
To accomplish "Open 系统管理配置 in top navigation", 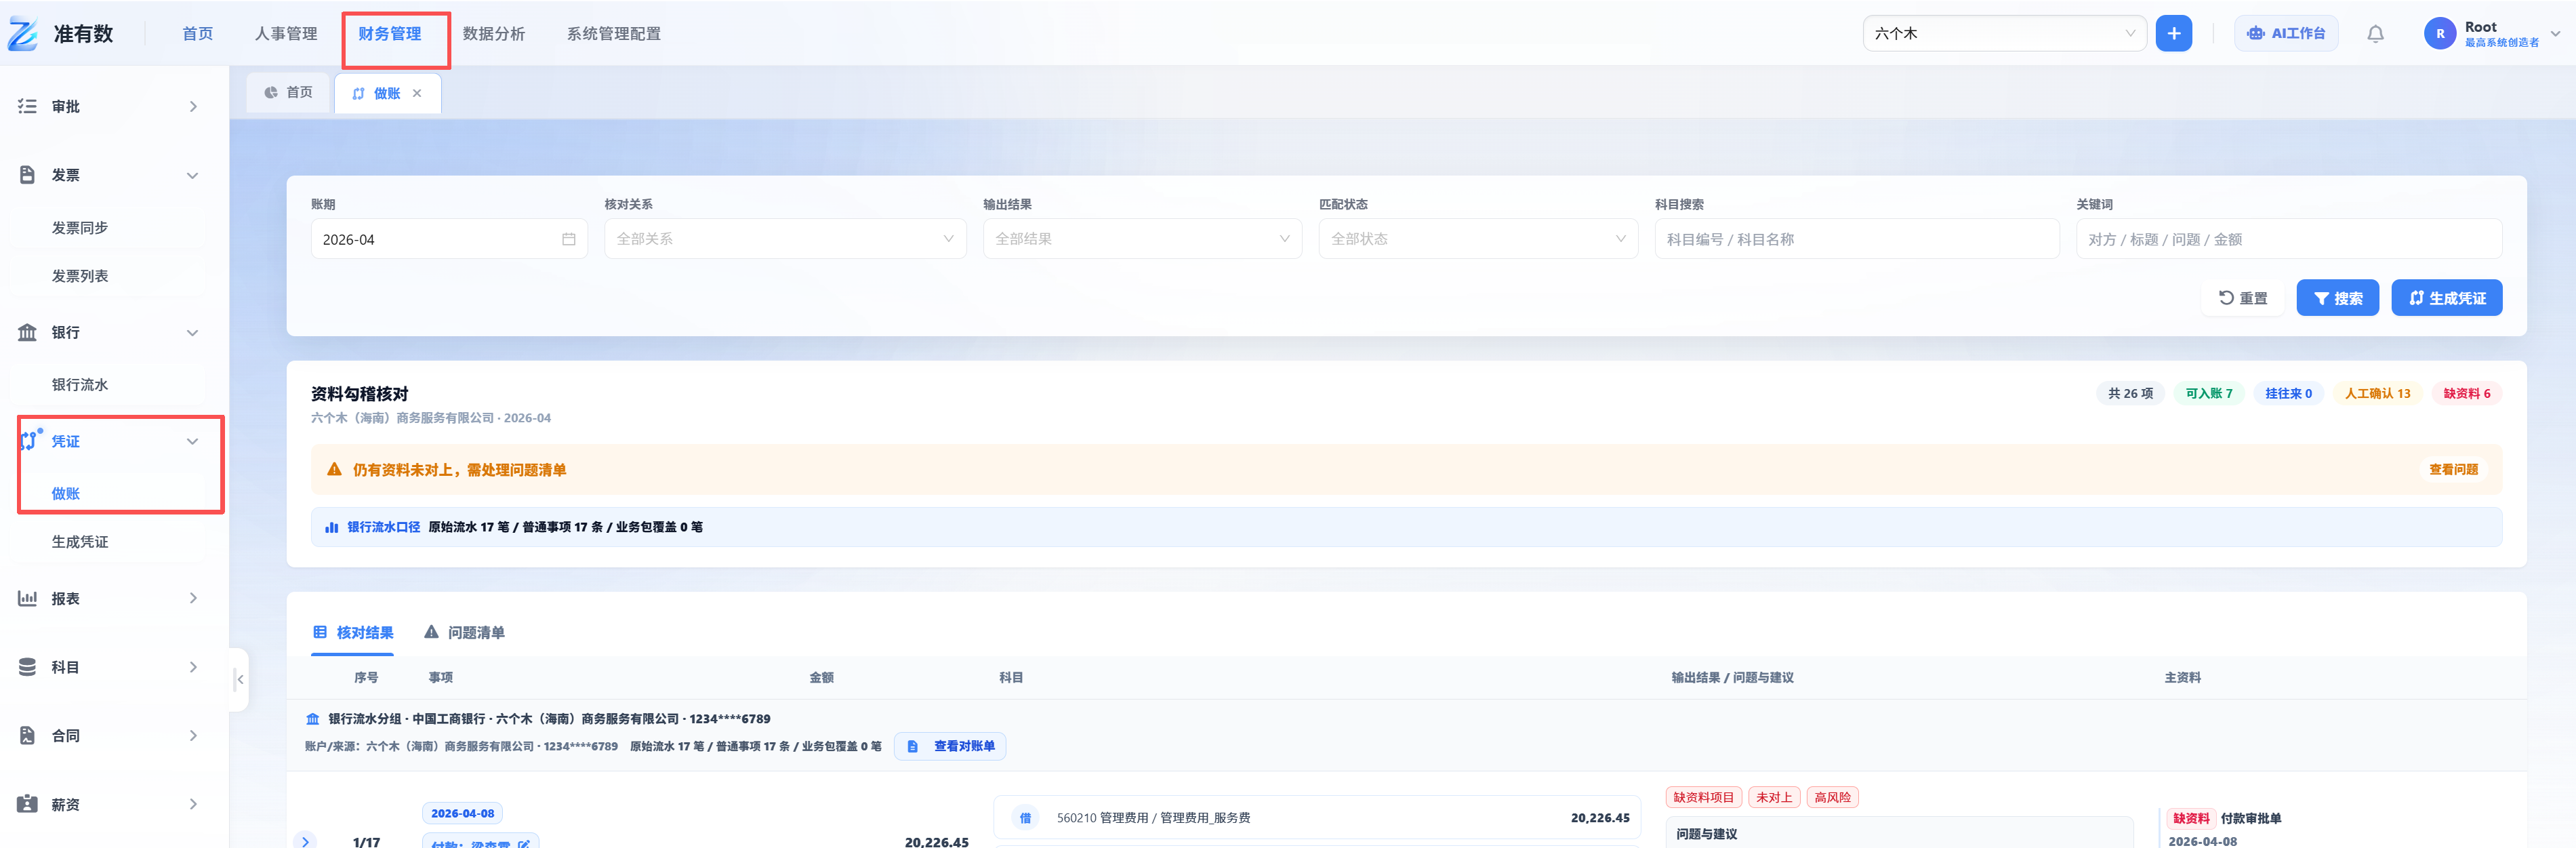I will point(614,34).
